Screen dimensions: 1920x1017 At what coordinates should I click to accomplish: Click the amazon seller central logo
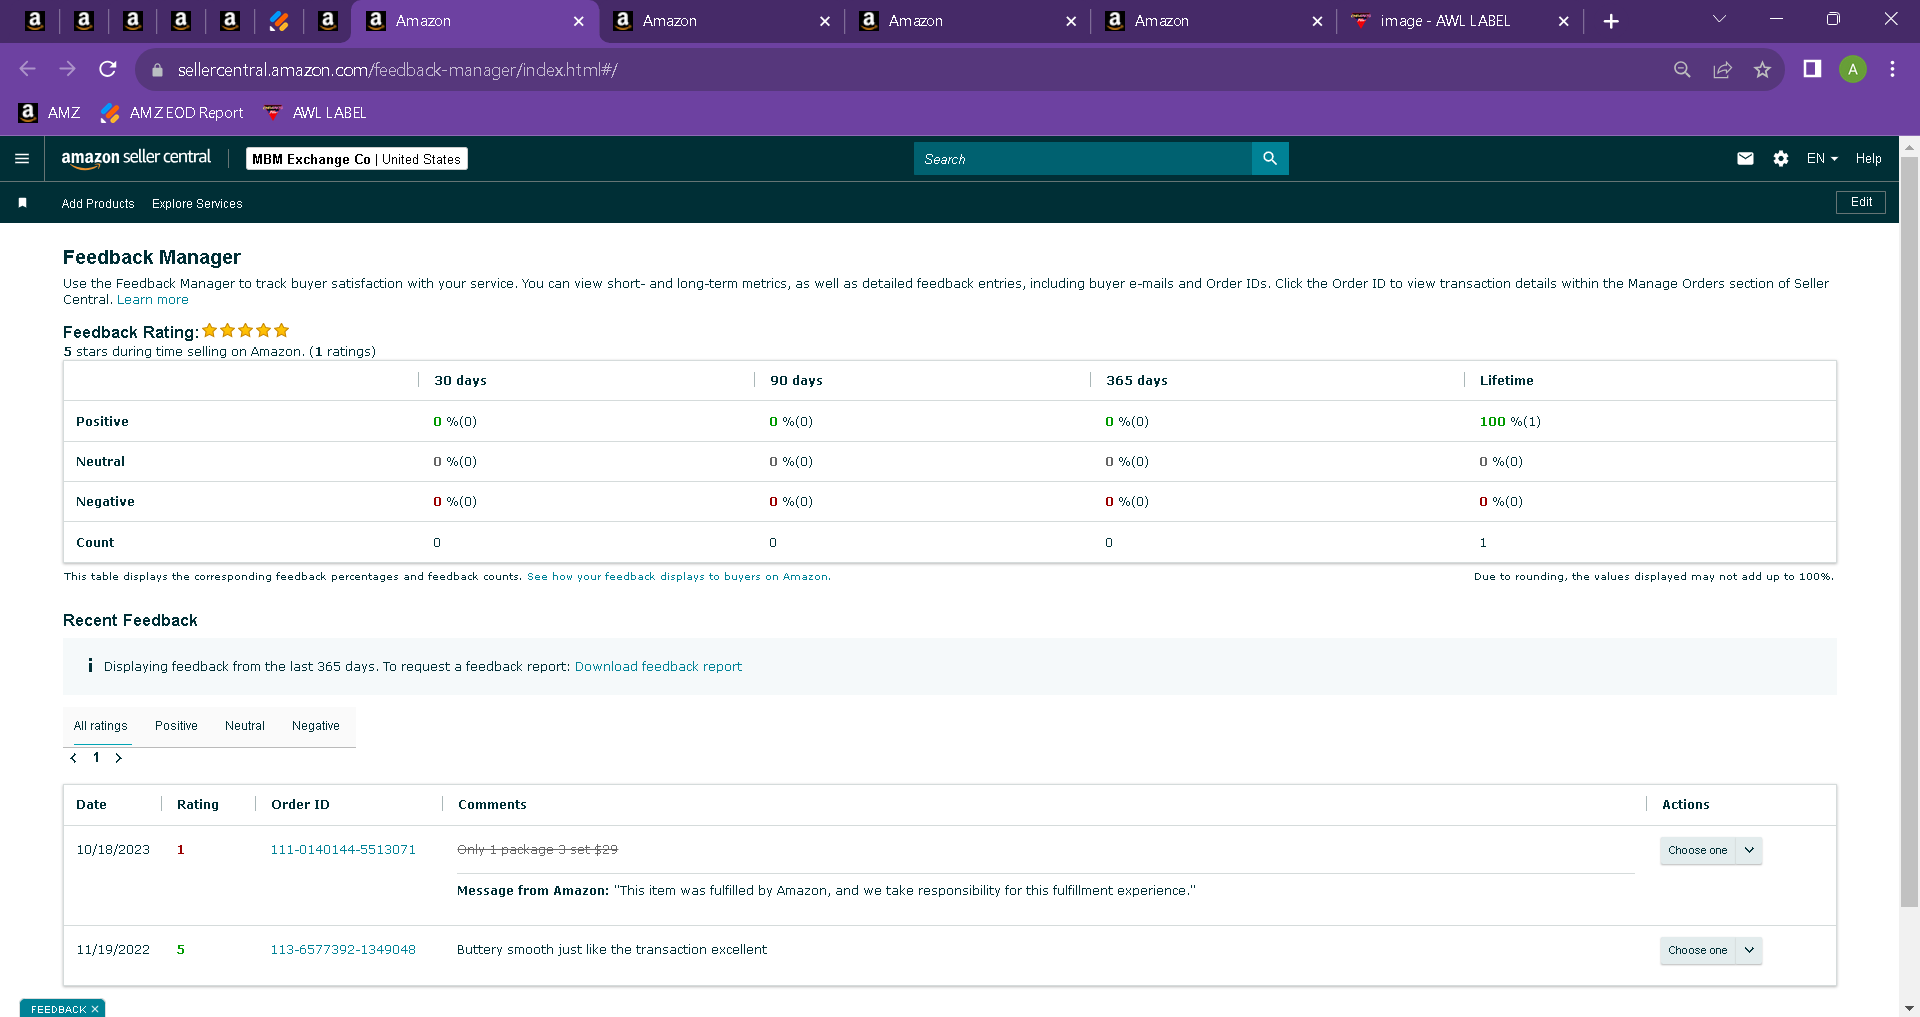coord(136,158)
